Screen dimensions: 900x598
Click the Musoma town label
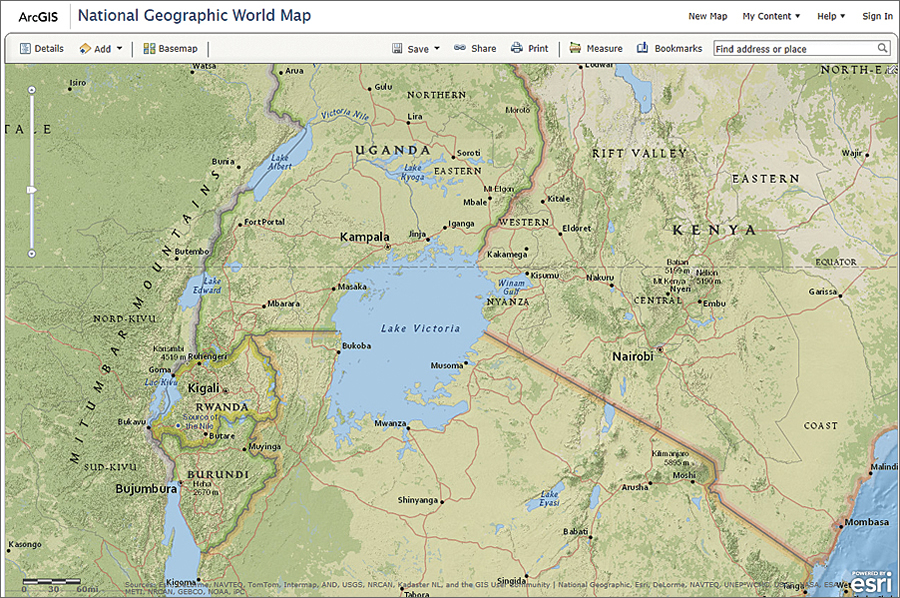447,366
